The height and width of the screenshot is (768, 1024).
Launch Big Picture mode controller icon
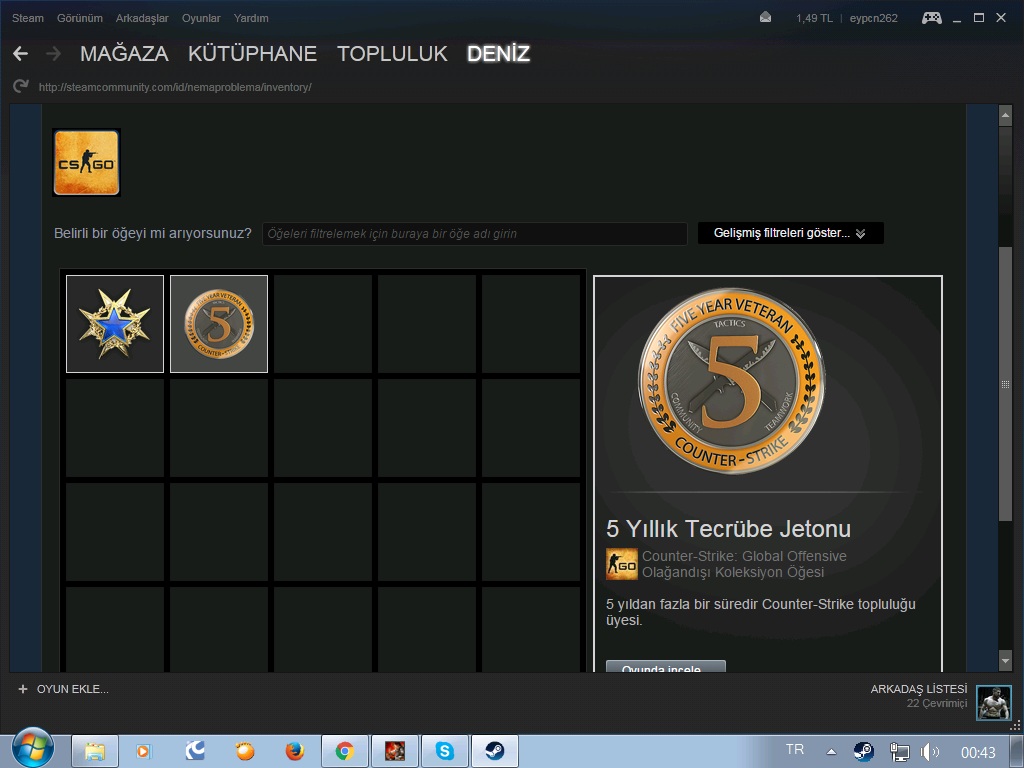931,18
